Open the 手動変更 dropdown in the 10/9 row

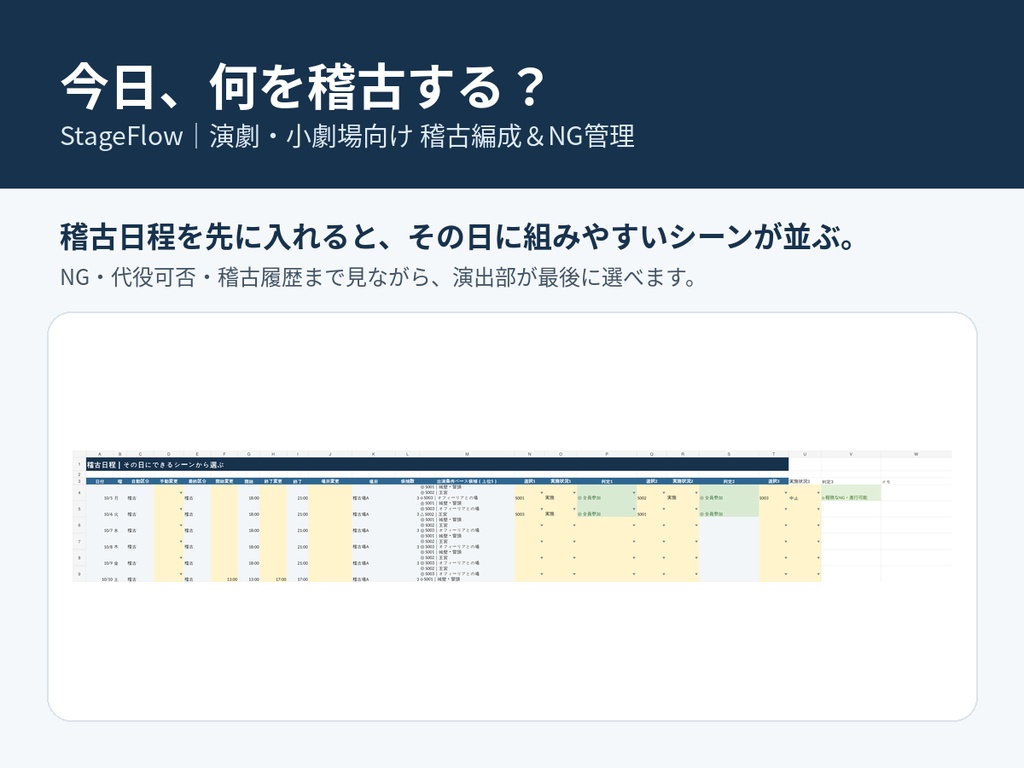(x=181, y=558)
